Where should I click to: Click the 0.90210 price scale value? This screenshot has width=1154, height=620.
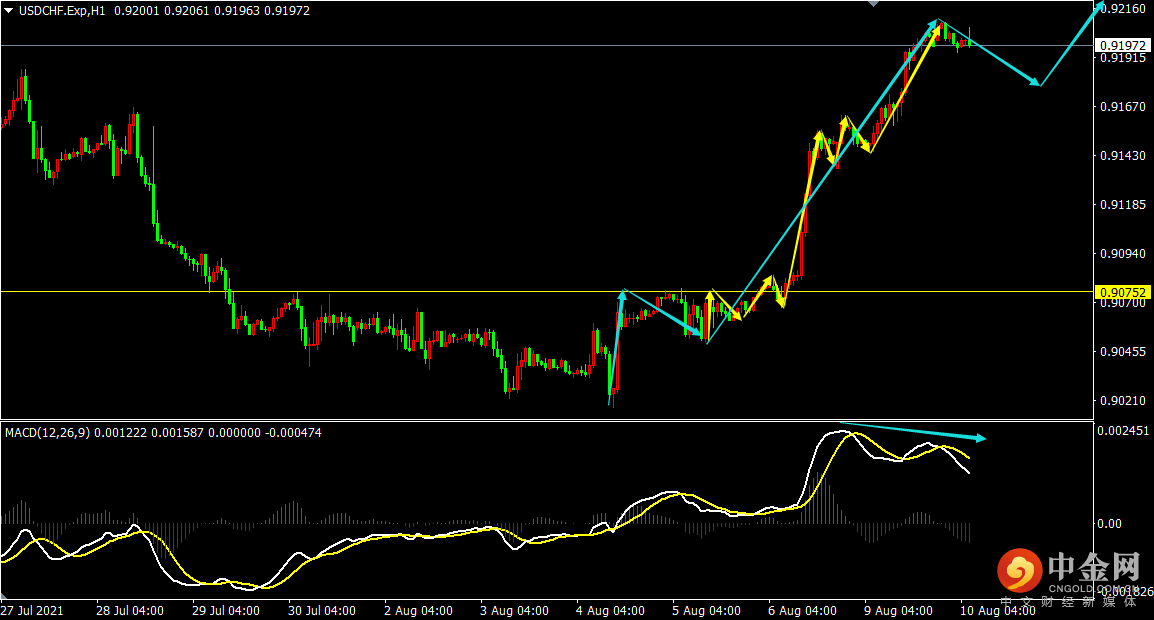[x=1124, y=401]
